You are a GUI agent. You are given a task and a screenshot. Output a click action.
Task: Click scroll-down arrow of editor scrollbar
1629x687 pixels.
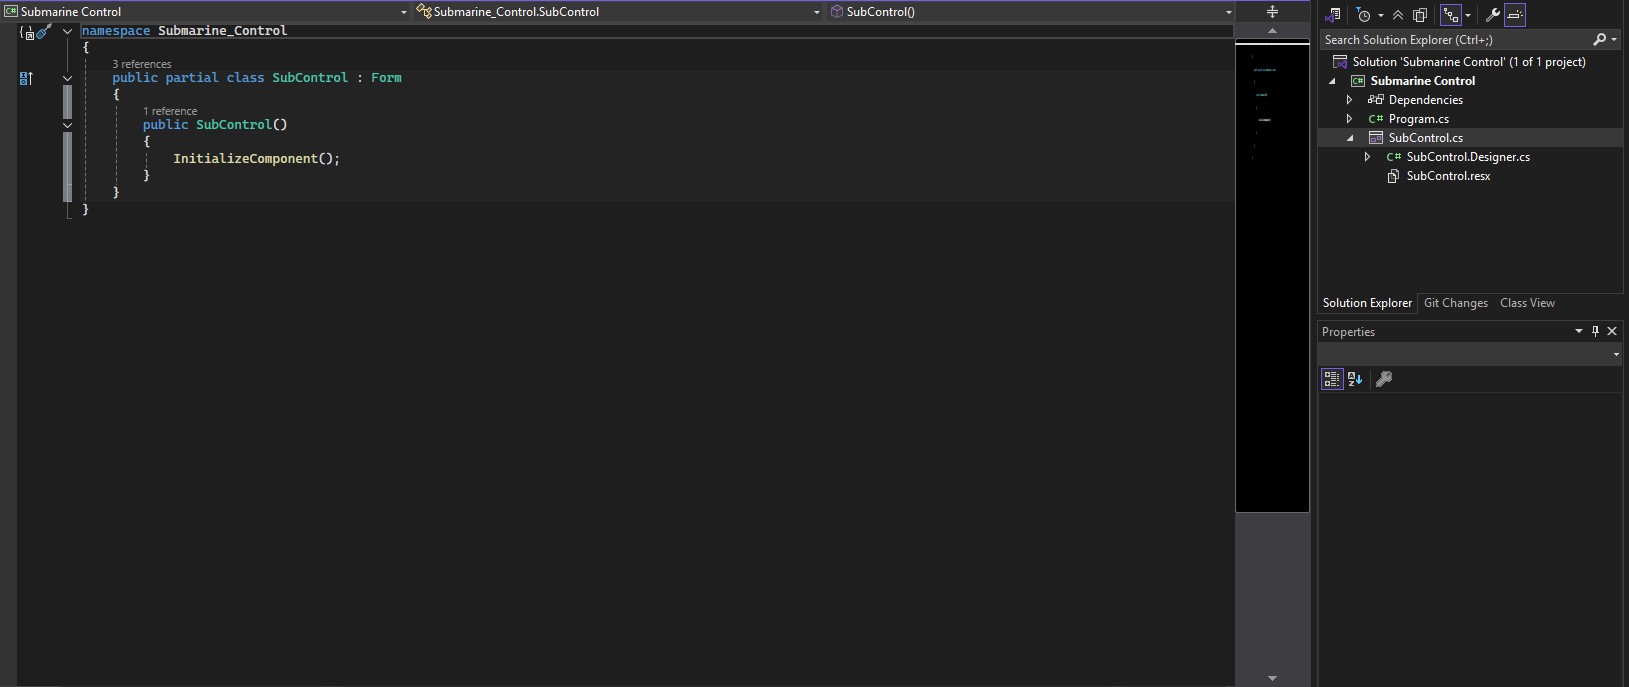click(x=1272, y=678)
